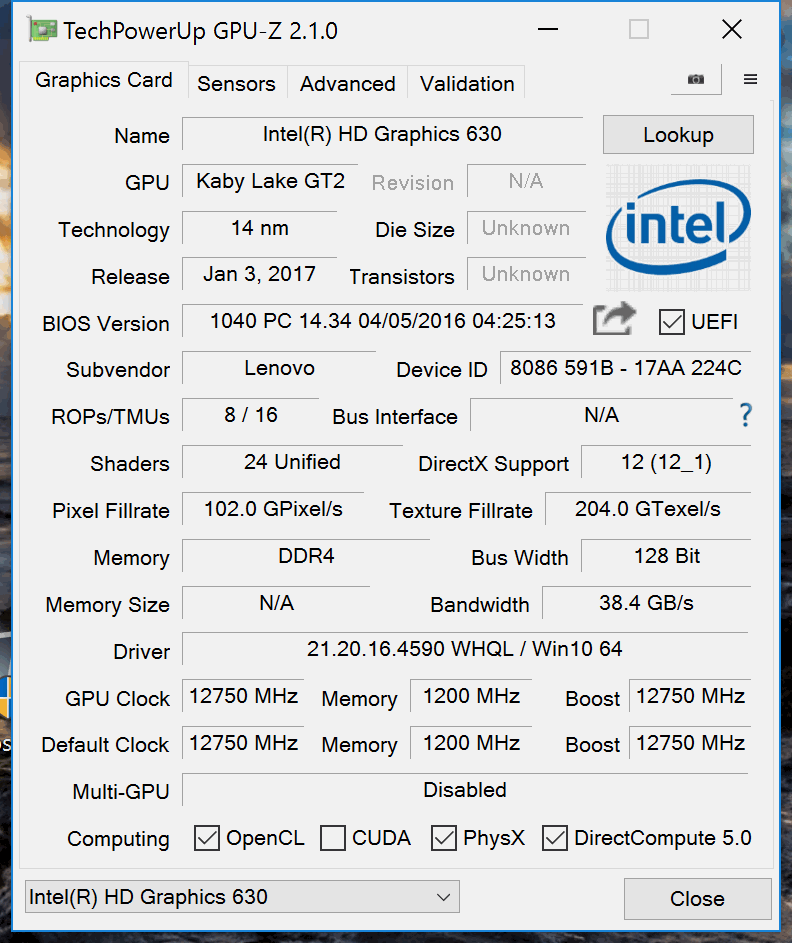Viewport: 792px width, 943px height.
Task: Go to the Validation tab
Action: coord(467,84)
